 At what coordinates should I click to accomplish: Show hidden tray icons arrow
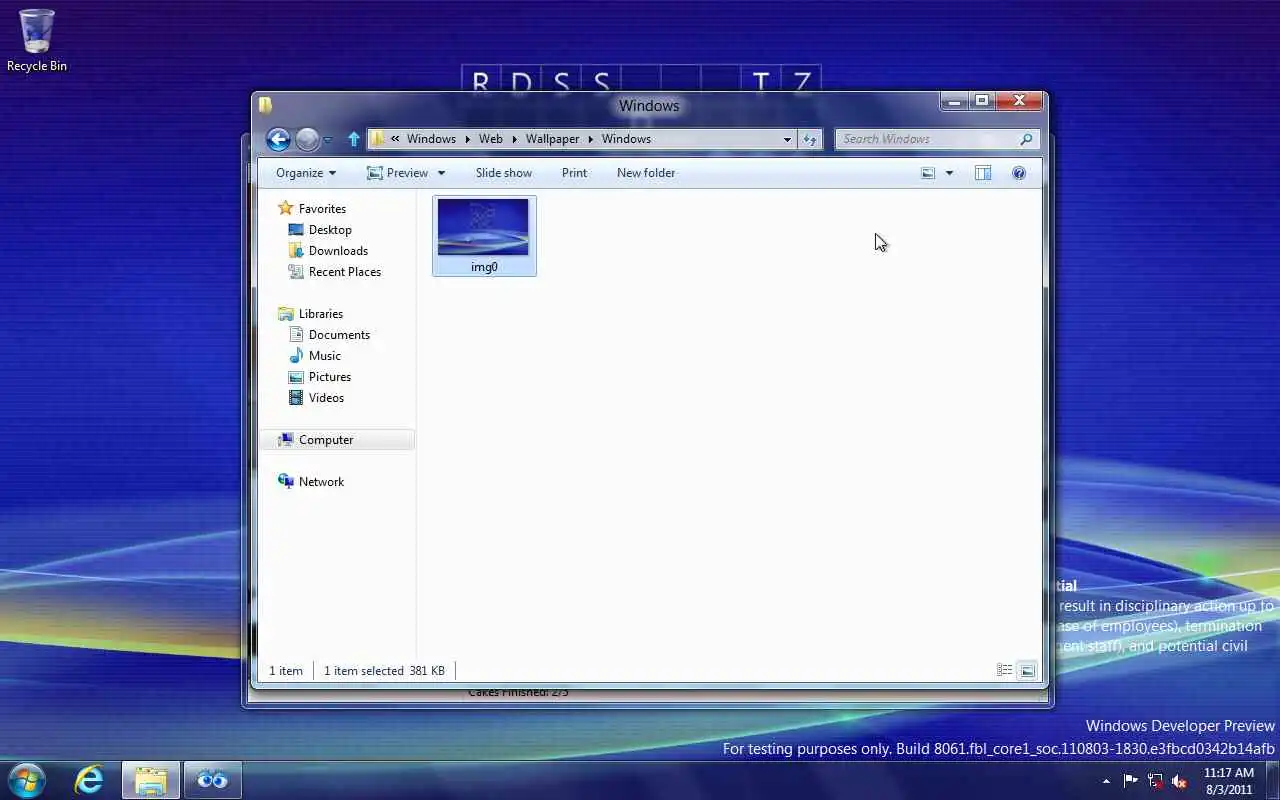[x=1106, y=781]
